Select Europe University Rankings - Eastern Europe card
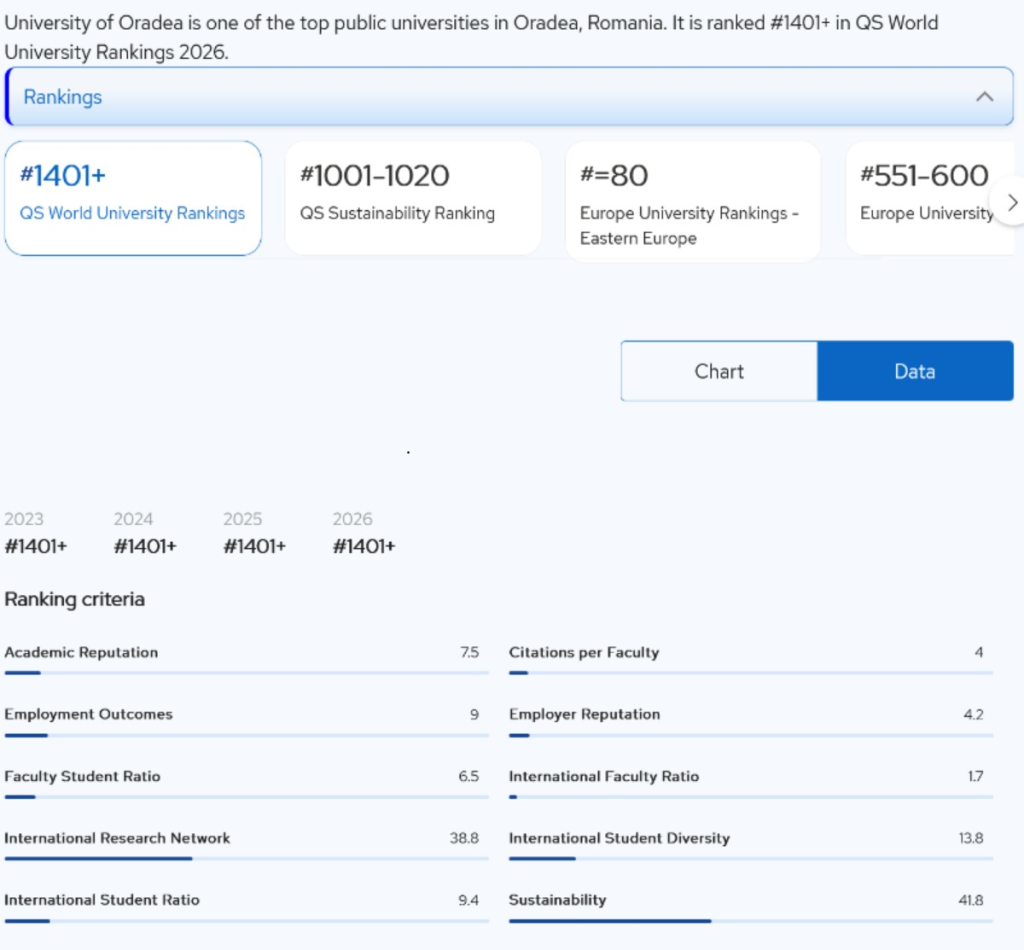1024x950 pixels. coord(693,201)
